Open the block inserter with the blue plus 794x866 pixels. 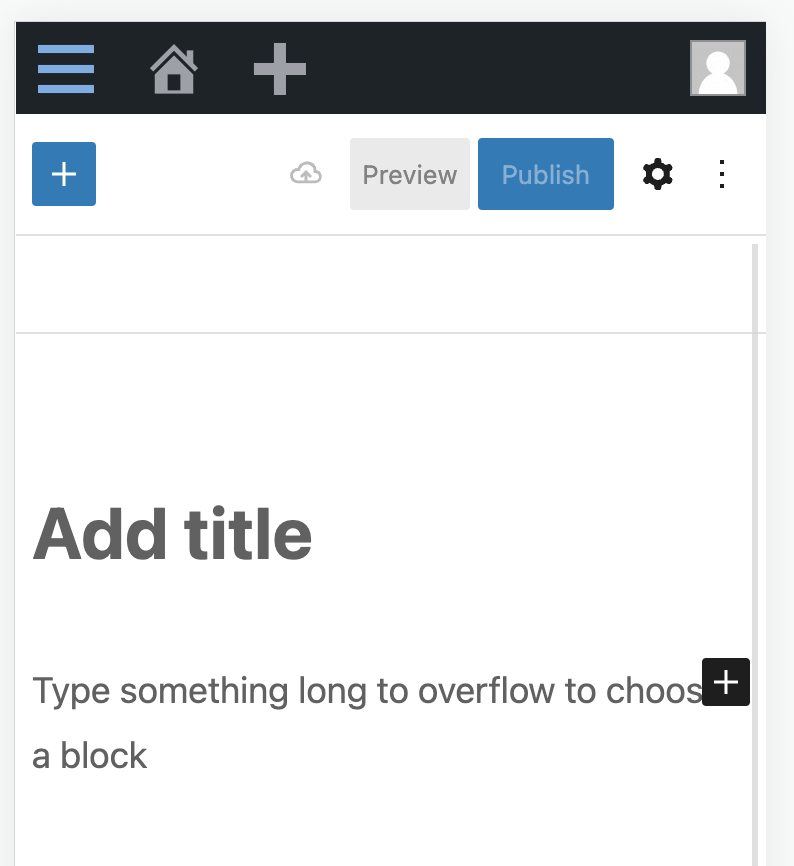tap(63, 174)
